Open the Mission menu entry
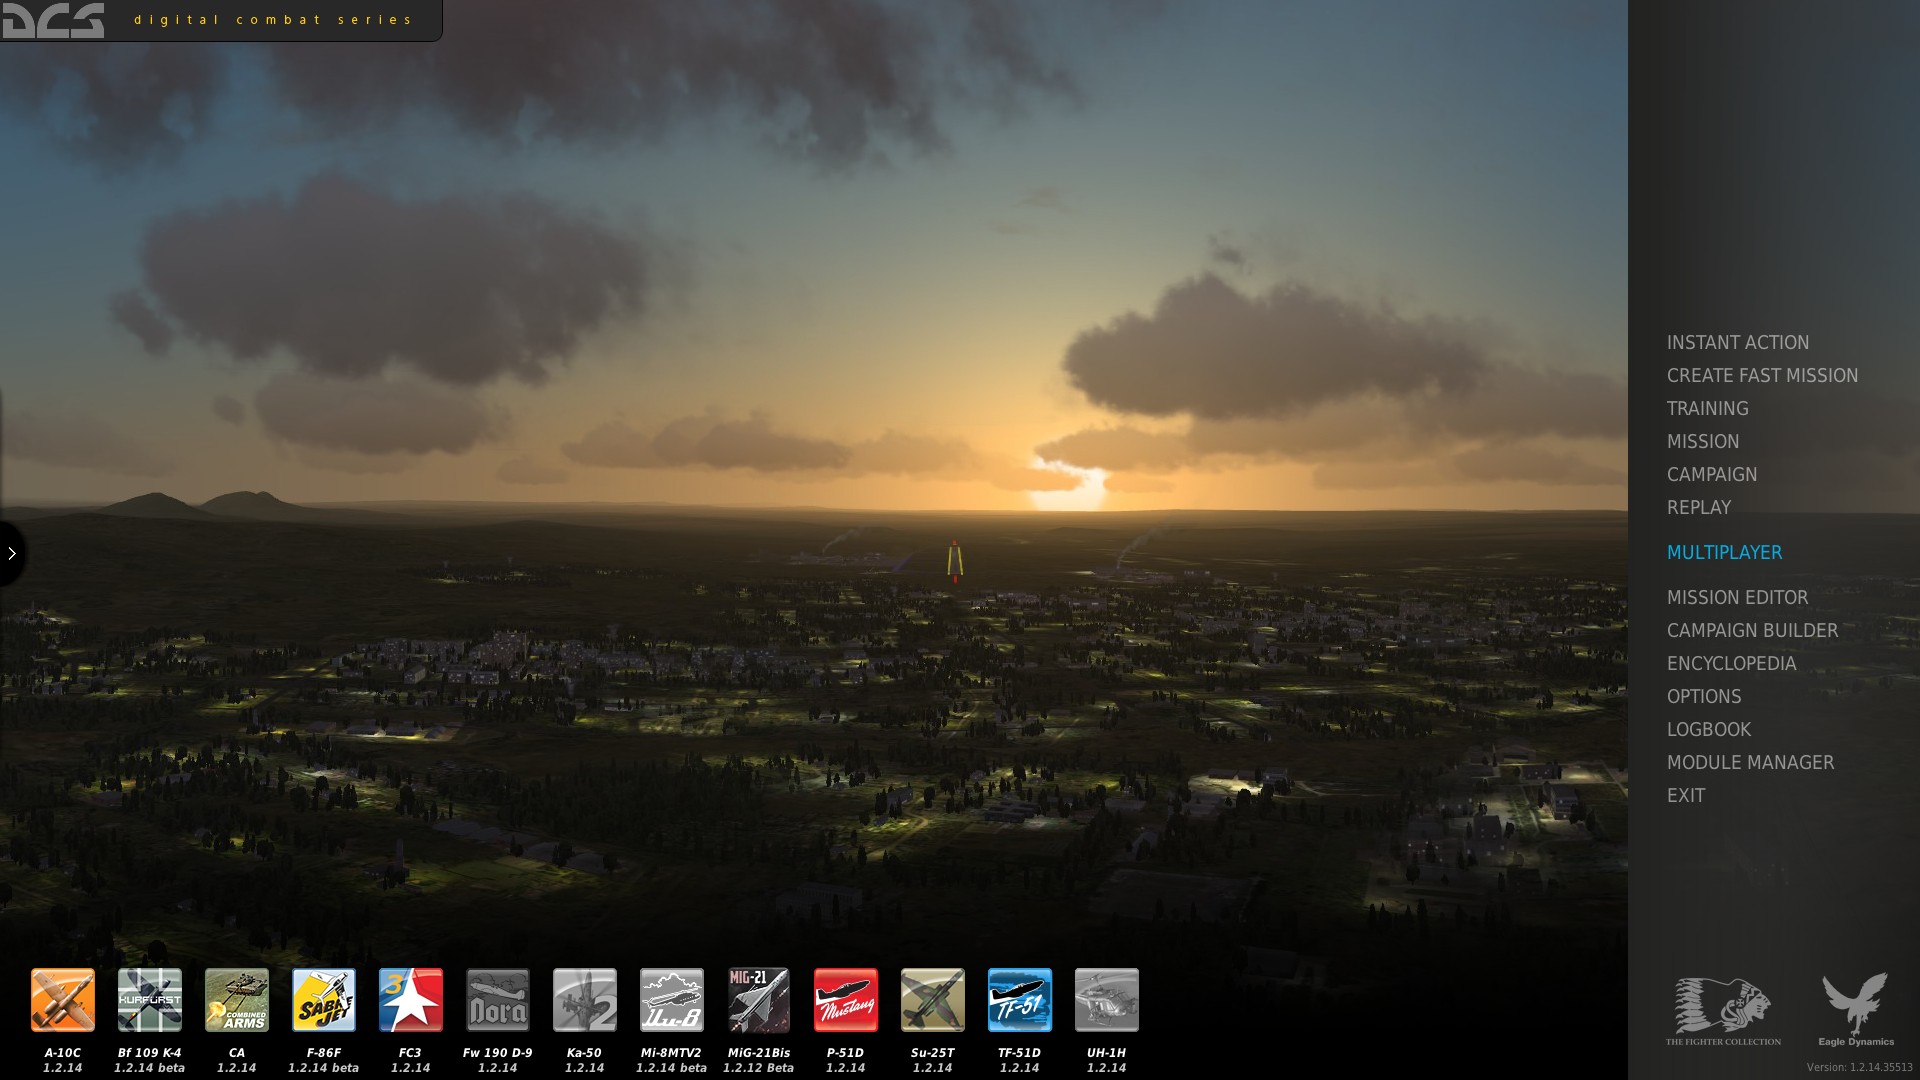The image size is (1920, 1080). point(1702,442)
